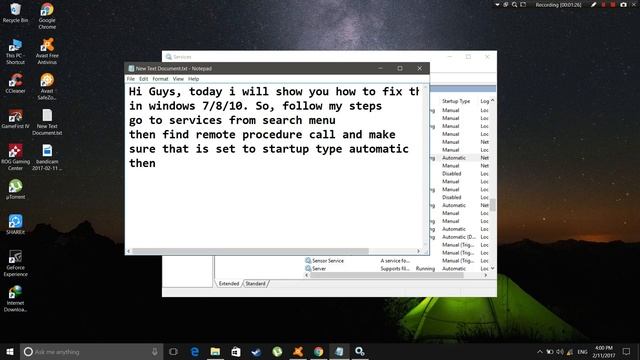
Task: Click 'Running' status in Server row
Action: (x=425, y=269)
